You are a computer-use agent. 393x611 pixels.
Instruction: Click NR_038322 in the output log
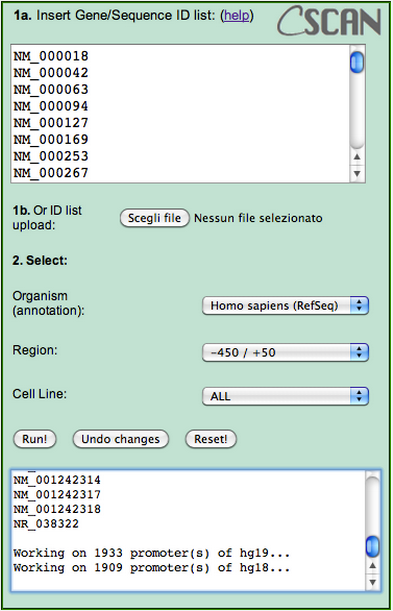(46, 524)
